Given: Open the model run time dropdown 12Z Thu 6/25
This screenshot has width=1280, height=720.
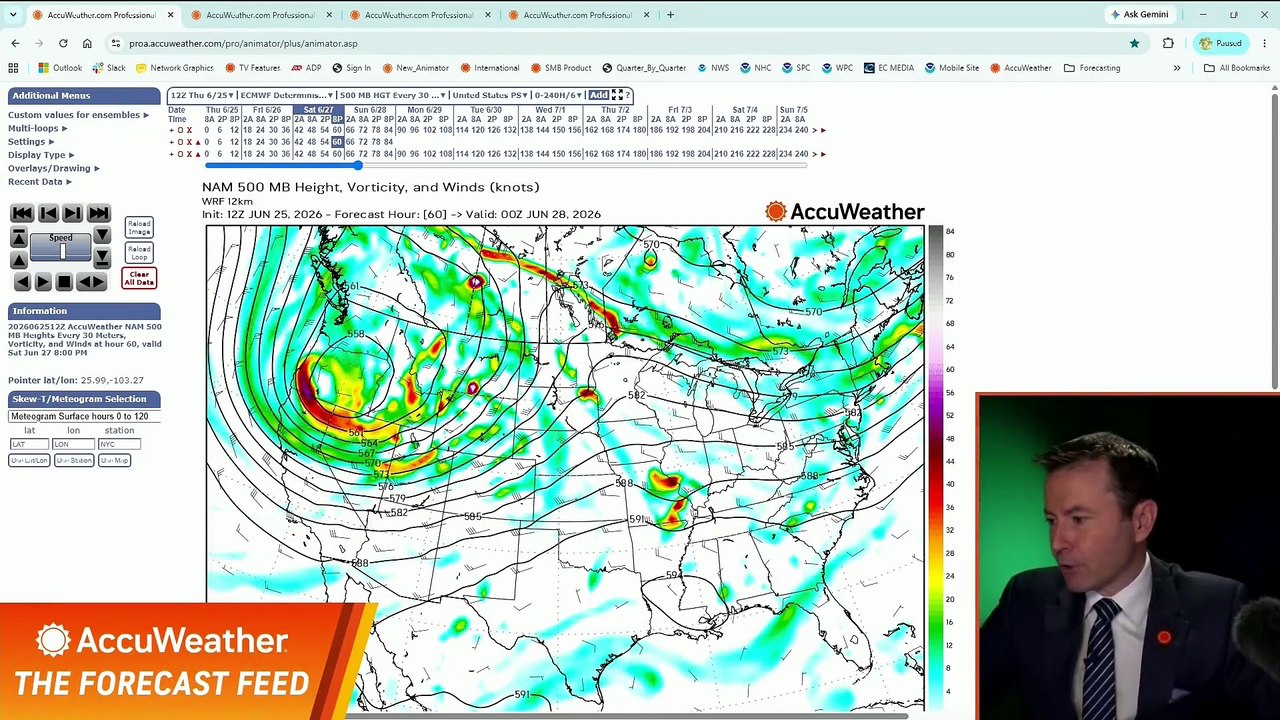Looking at the screenshot, I should click(202, 95).
